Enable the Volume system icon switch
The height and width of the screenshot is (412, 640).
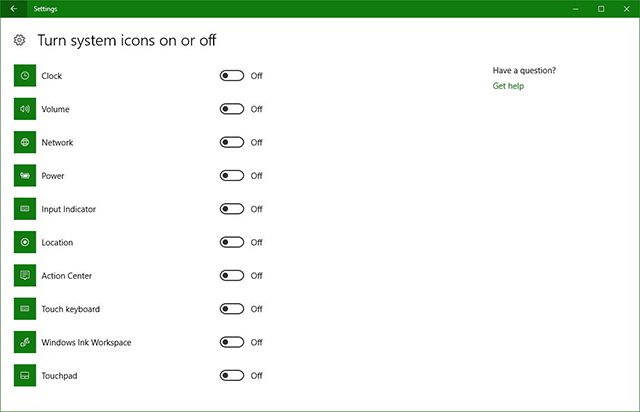click(232, 109)
